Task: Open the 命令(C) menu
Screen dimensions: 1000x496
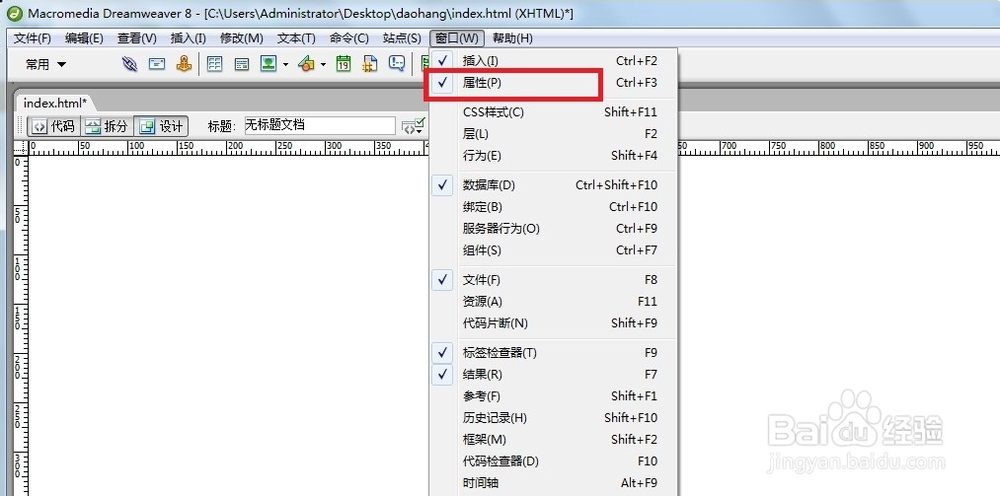Action: (x=349, y=38)
